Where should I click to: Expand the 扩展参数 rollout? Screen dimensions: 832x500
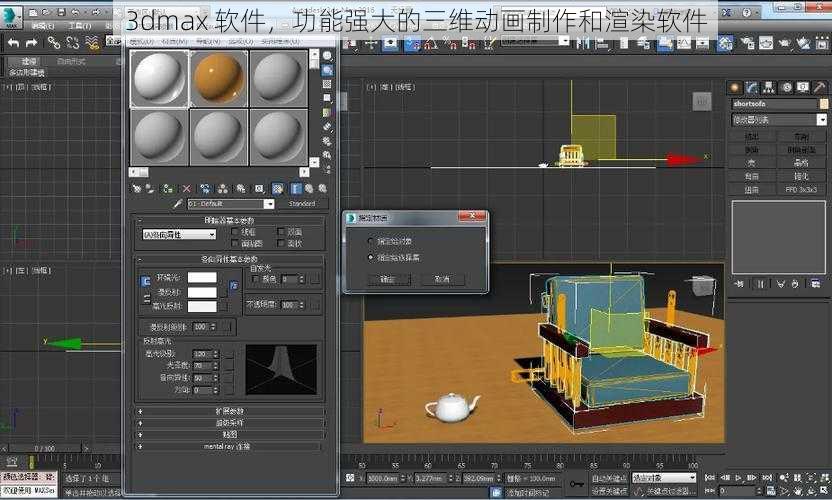click(x=230, y=411)
